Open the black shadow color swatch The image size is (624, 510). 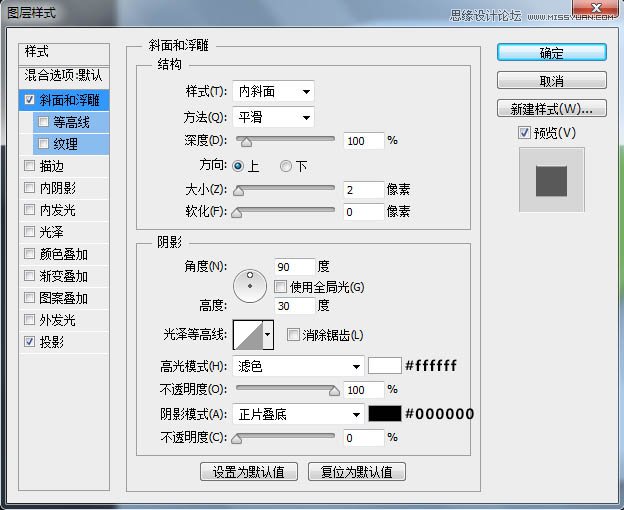384,414
